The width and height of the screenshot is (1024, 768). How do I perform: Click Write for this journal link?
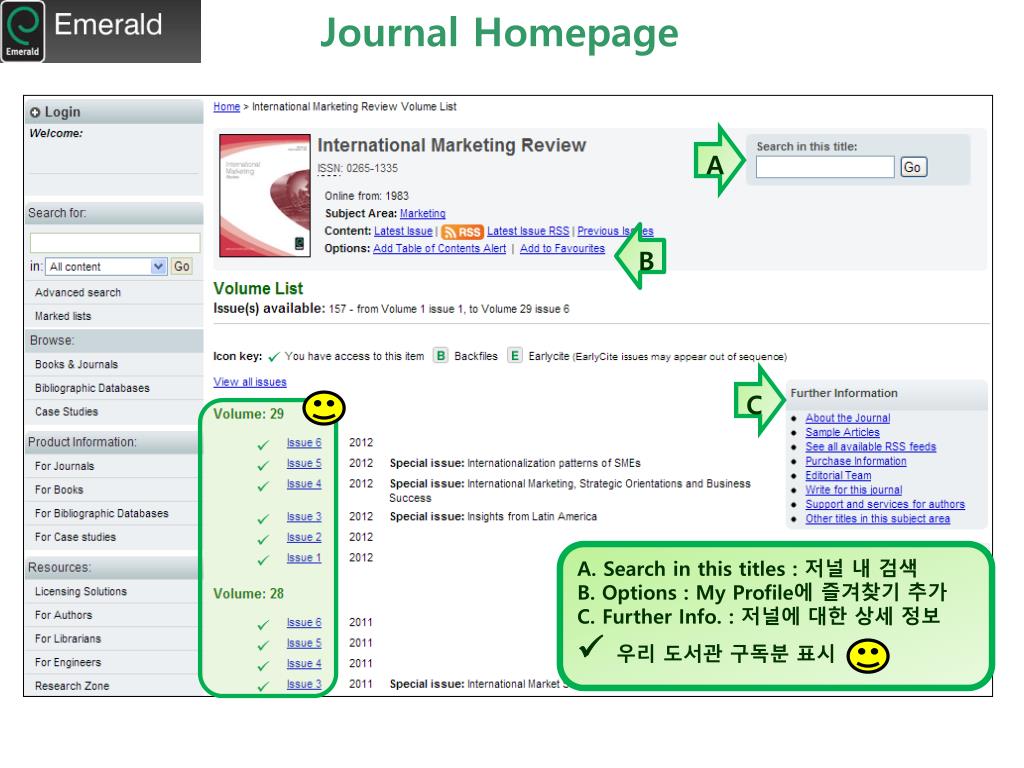854,490
